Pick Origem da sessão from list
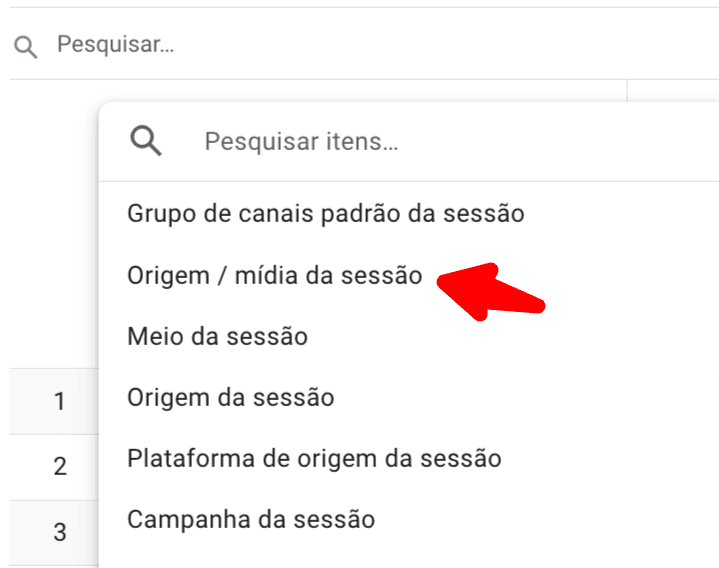 pyautogui.click(x=230, y=398)
